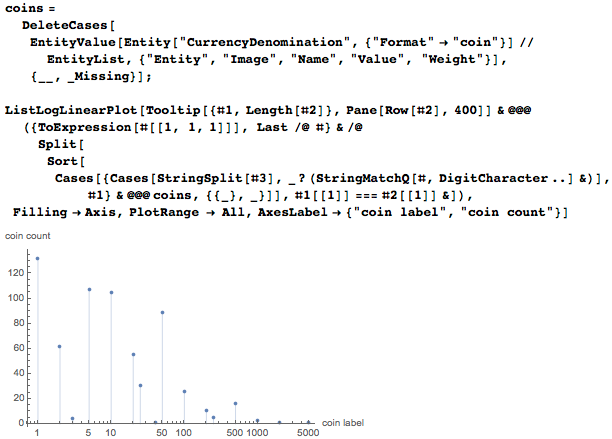Screen dimensions: 612x439
Task: Click the _Missing pattern
Action: pyautogui.click(x=98, y=76)
